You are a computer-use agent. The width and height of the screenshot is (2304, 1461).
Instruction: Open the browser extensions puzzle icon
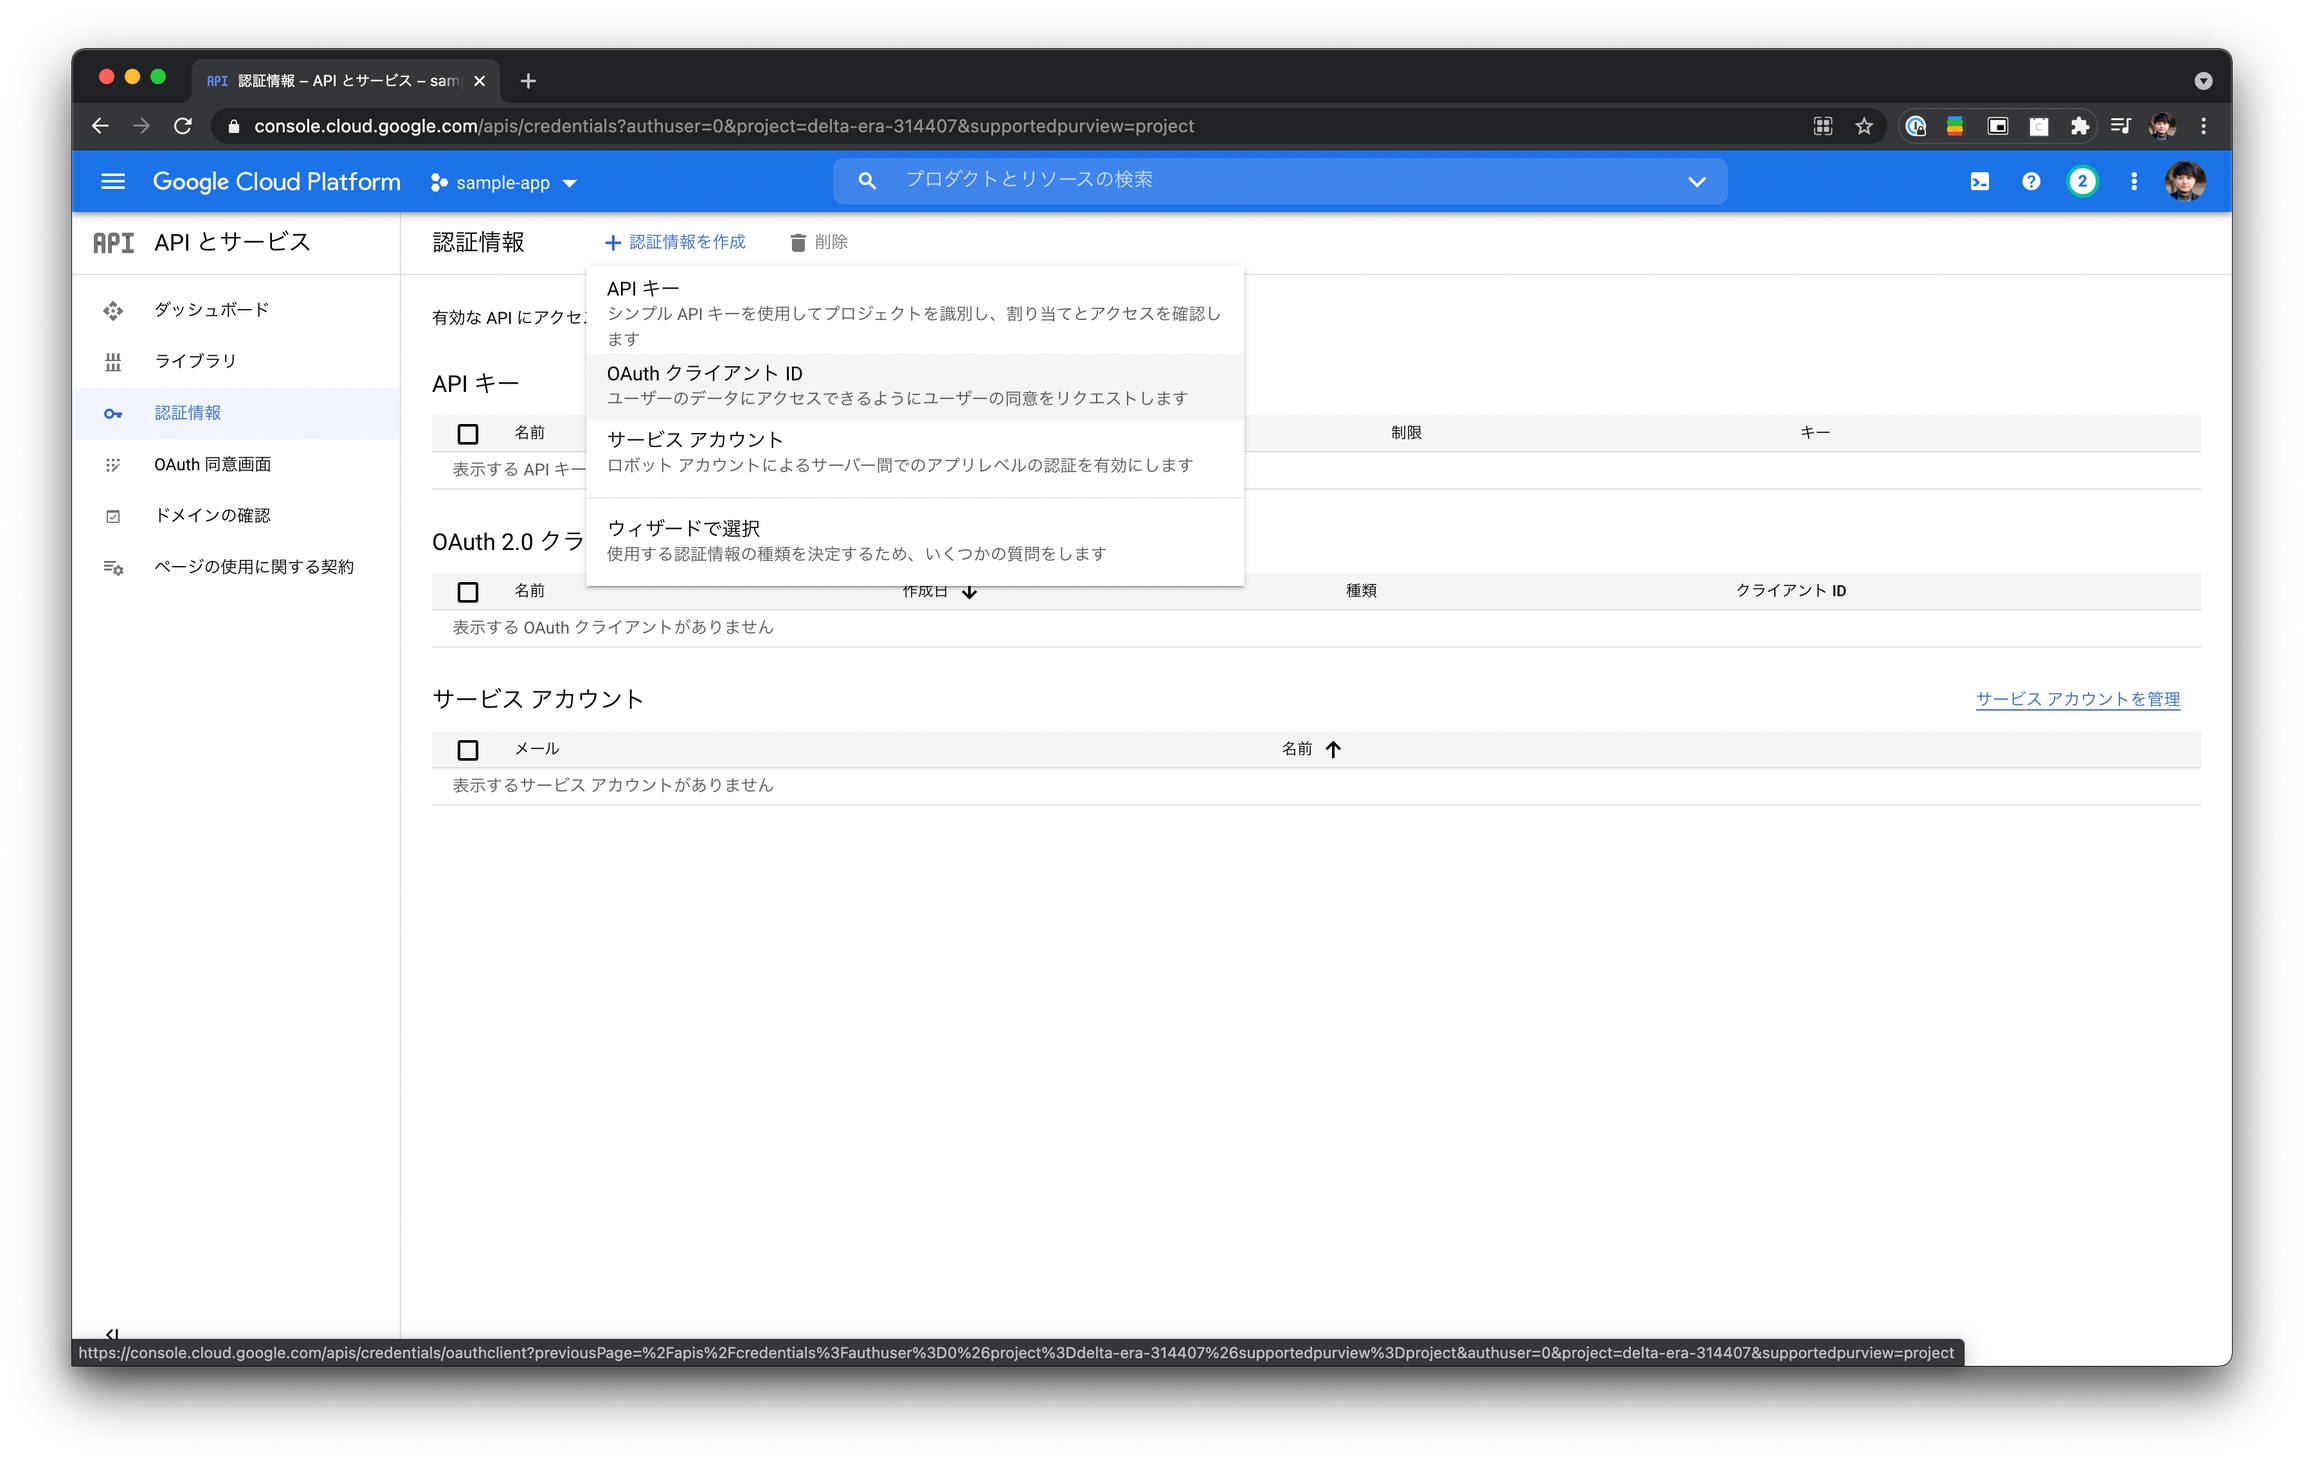[2080, 126]
